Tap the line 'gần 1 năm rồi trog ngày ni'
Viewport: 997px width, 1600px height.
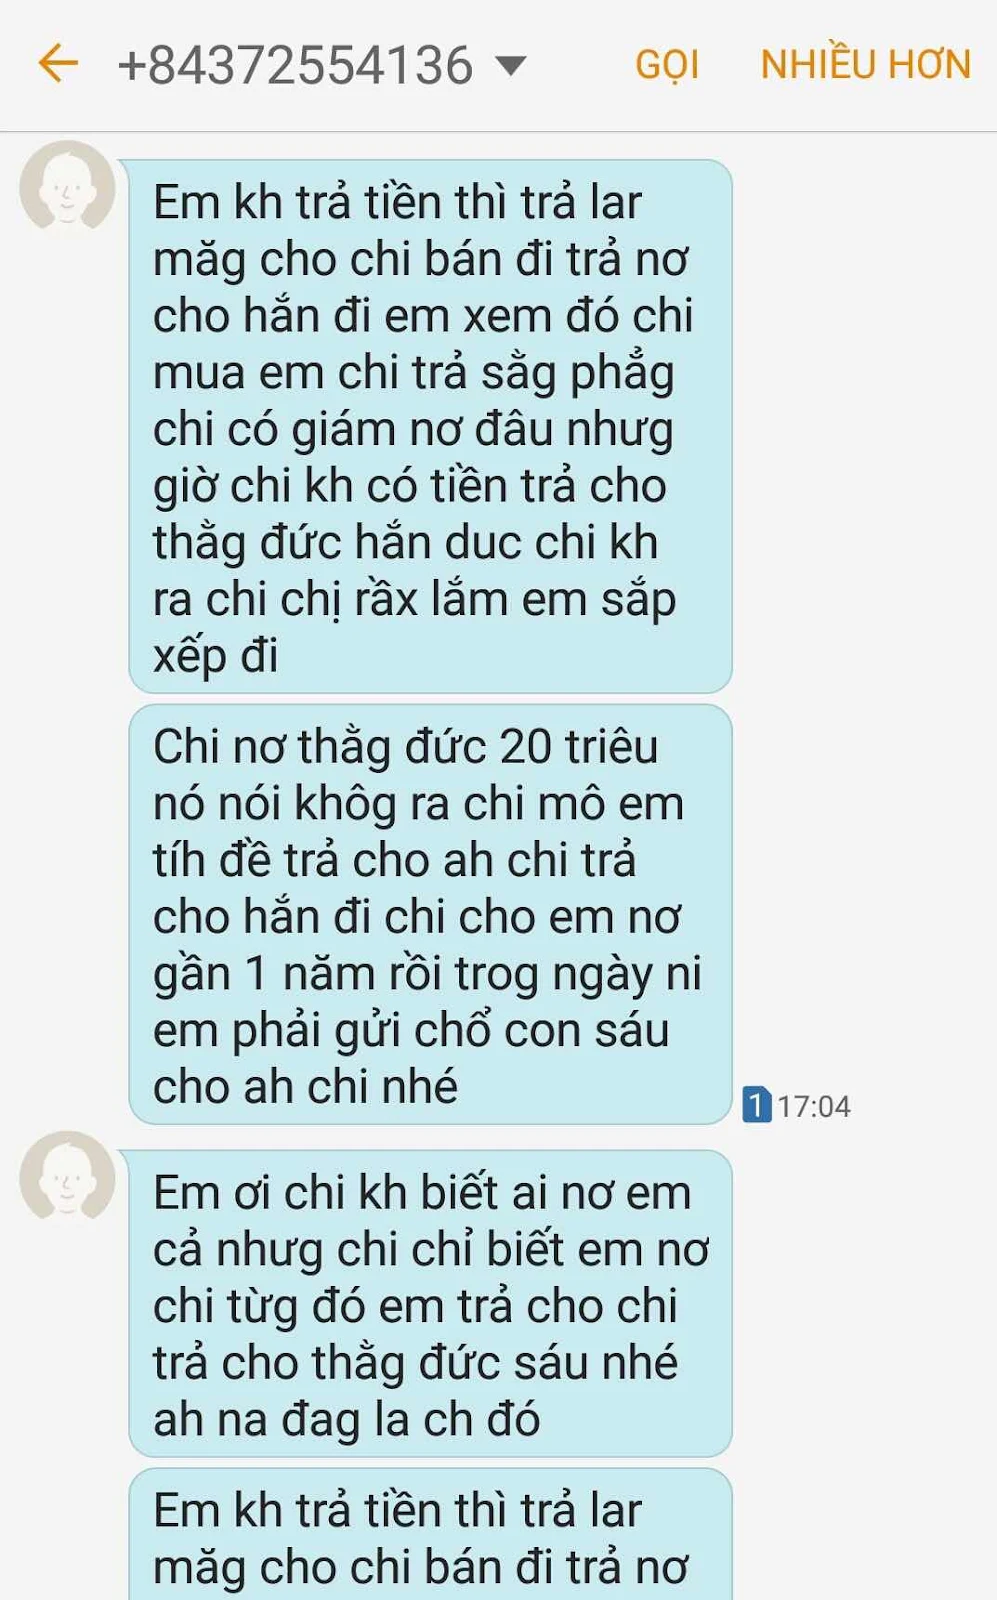(427, 974)
